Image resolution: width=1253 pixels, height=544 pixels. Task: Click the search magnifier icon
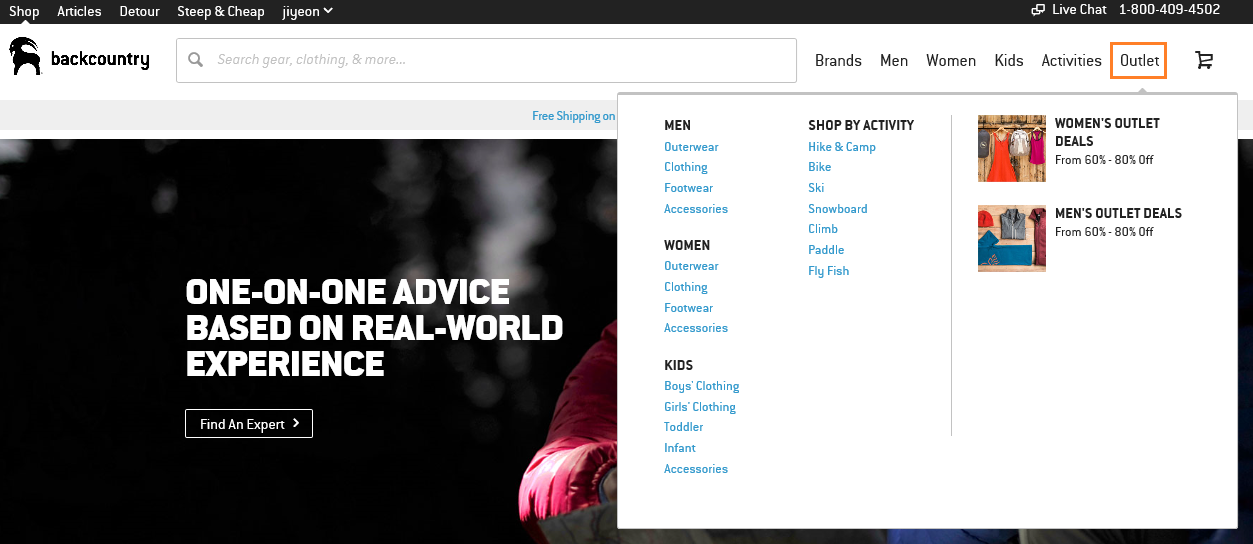(196, 60)
